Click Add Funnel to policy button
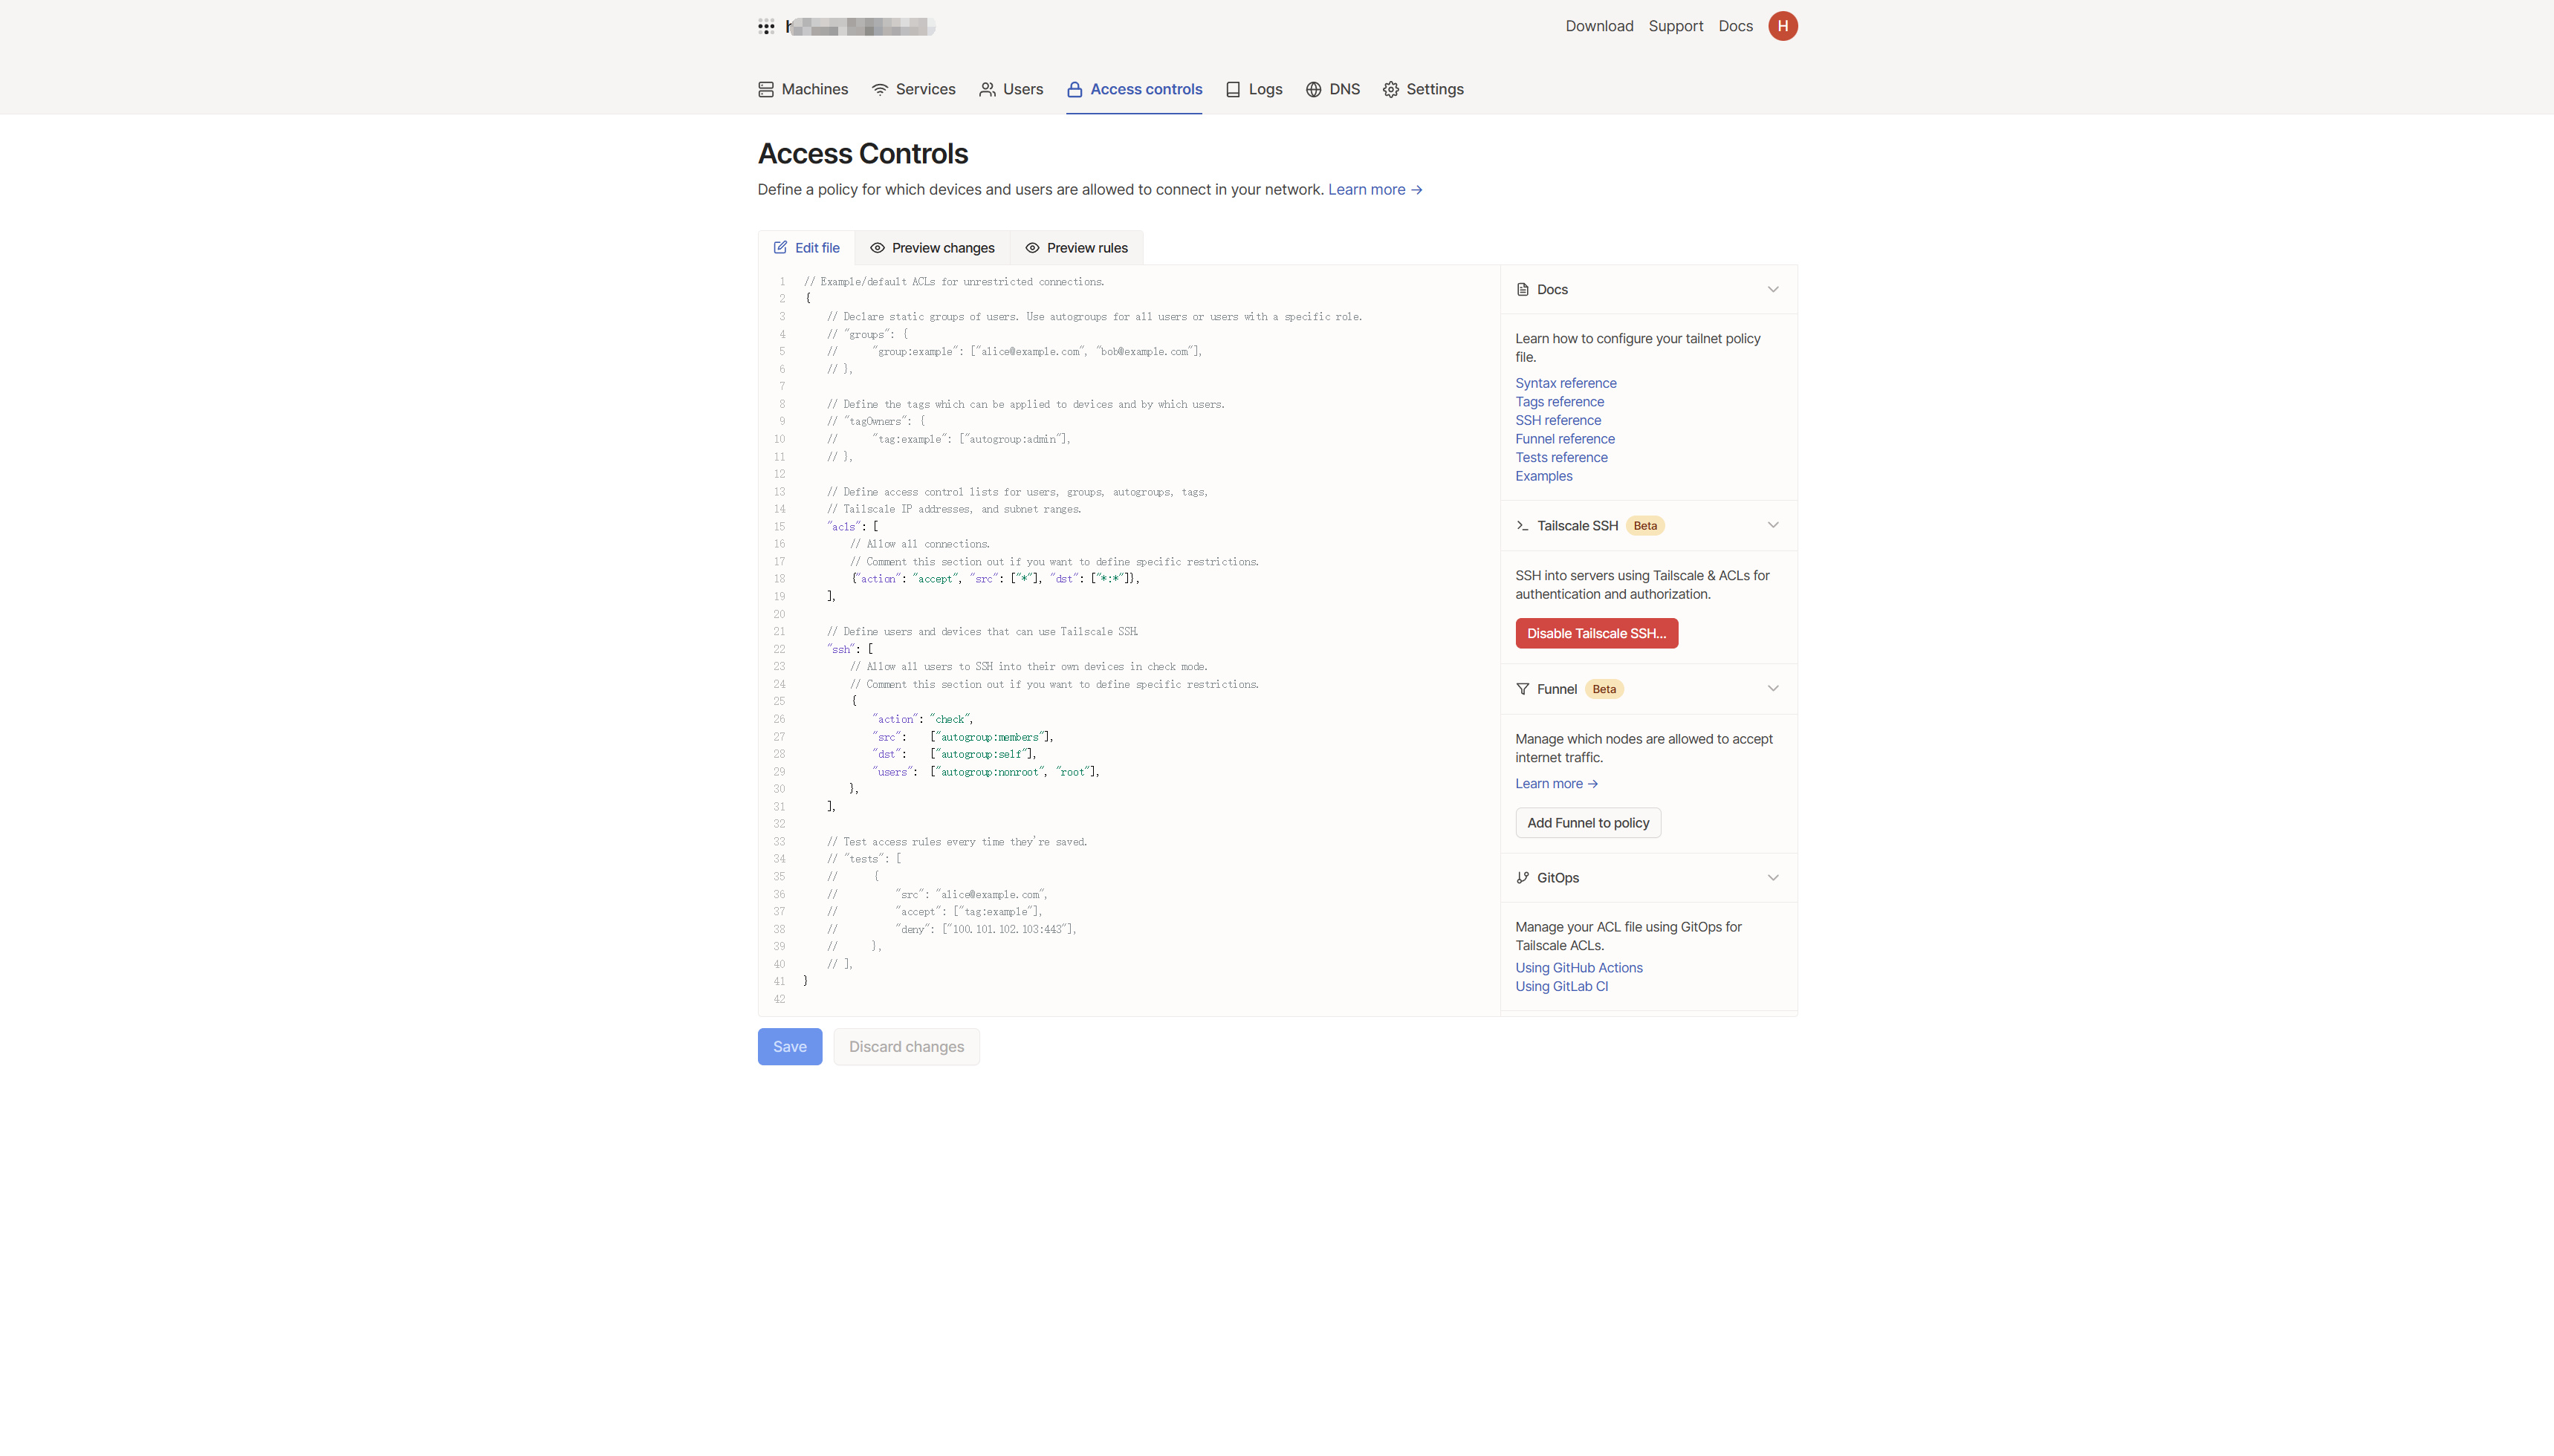Viewport: 2554px width, 1456px height. (1588, 823)
